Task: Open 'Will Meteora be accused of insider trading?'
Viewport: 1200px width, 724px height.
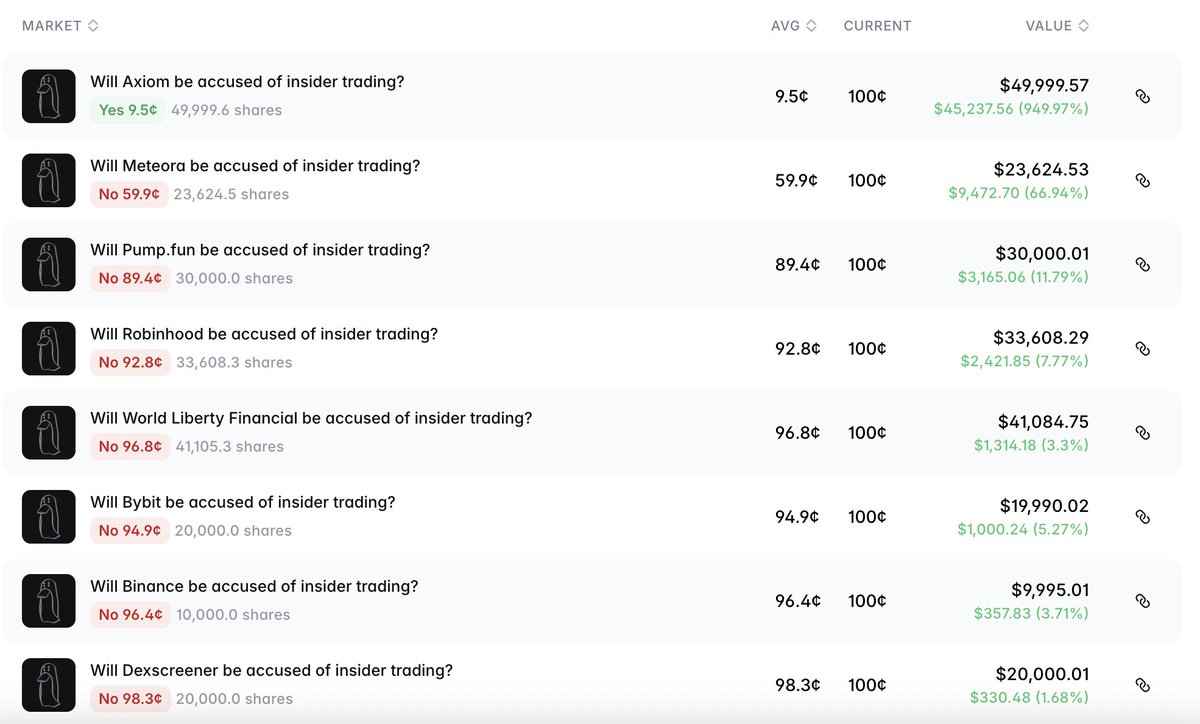Action: click(x=255, y=166)
